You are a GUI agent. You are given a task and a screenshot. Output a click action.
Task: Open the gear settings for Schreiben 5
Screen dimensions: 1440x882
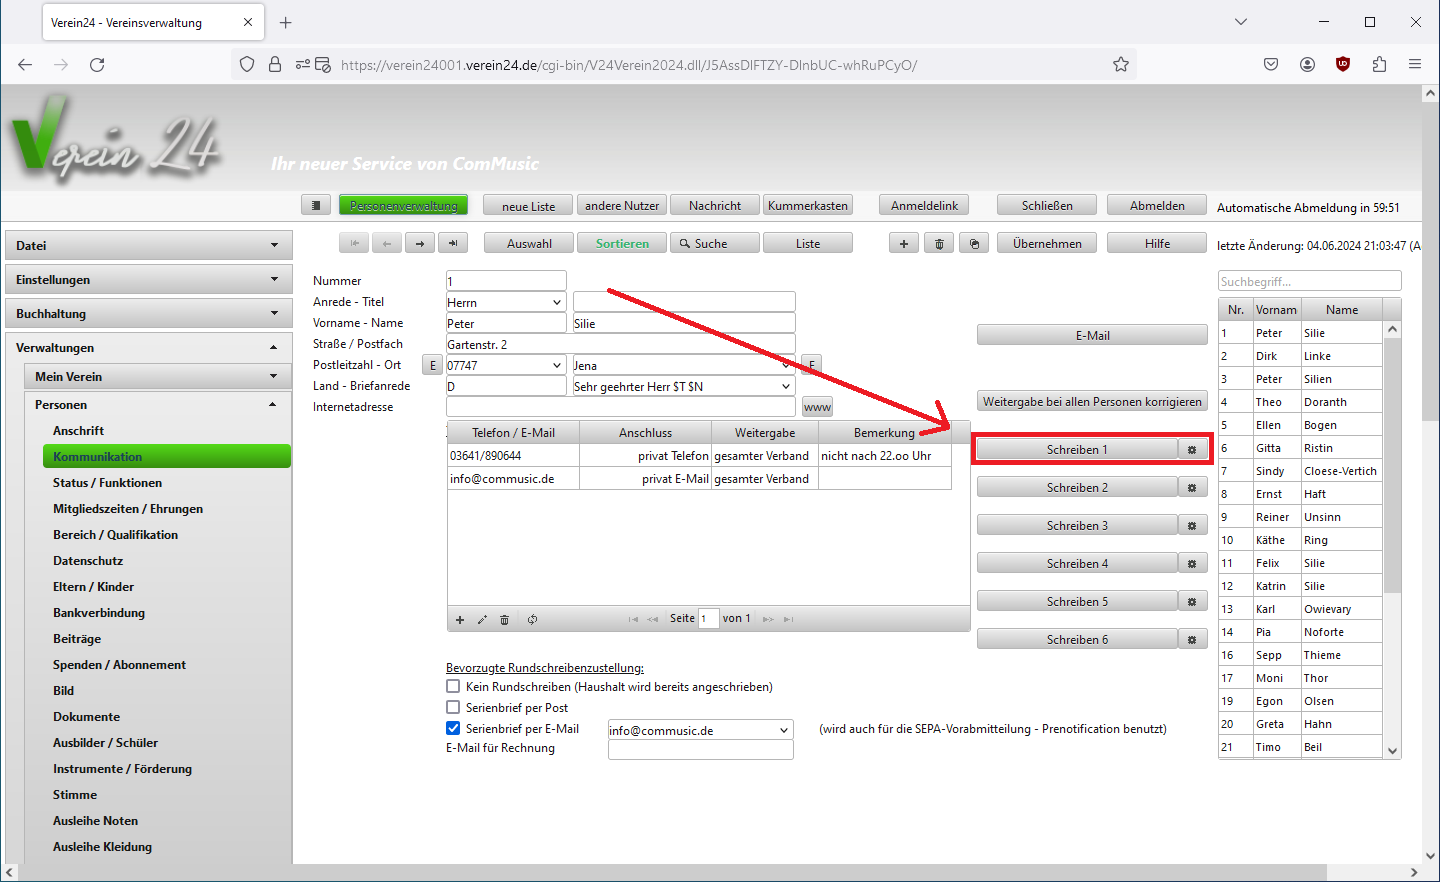tap(1192, 602)
